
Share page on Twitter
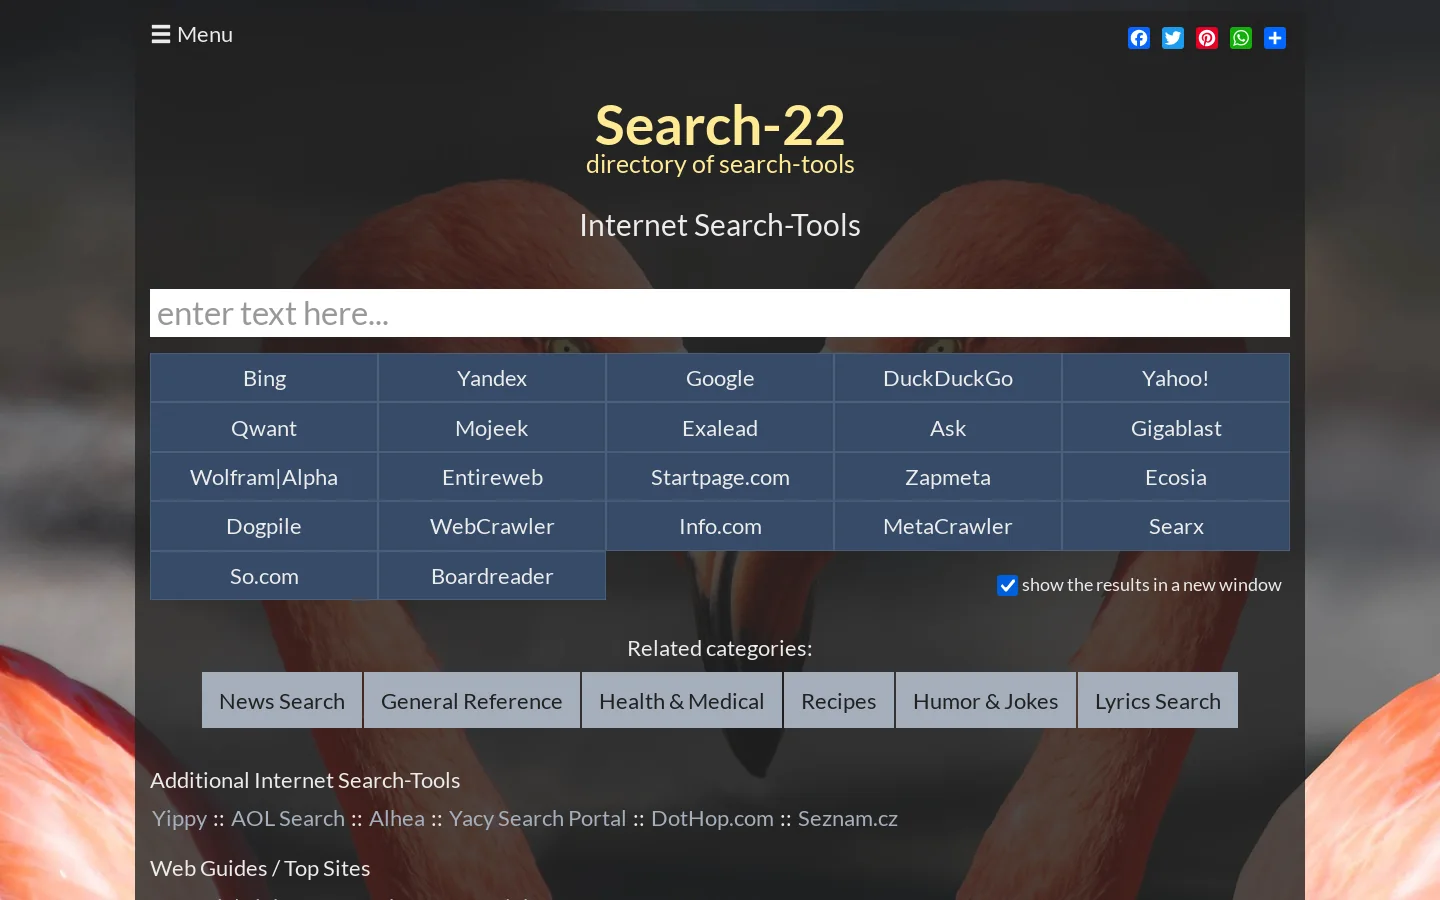tap(1173, 38)
